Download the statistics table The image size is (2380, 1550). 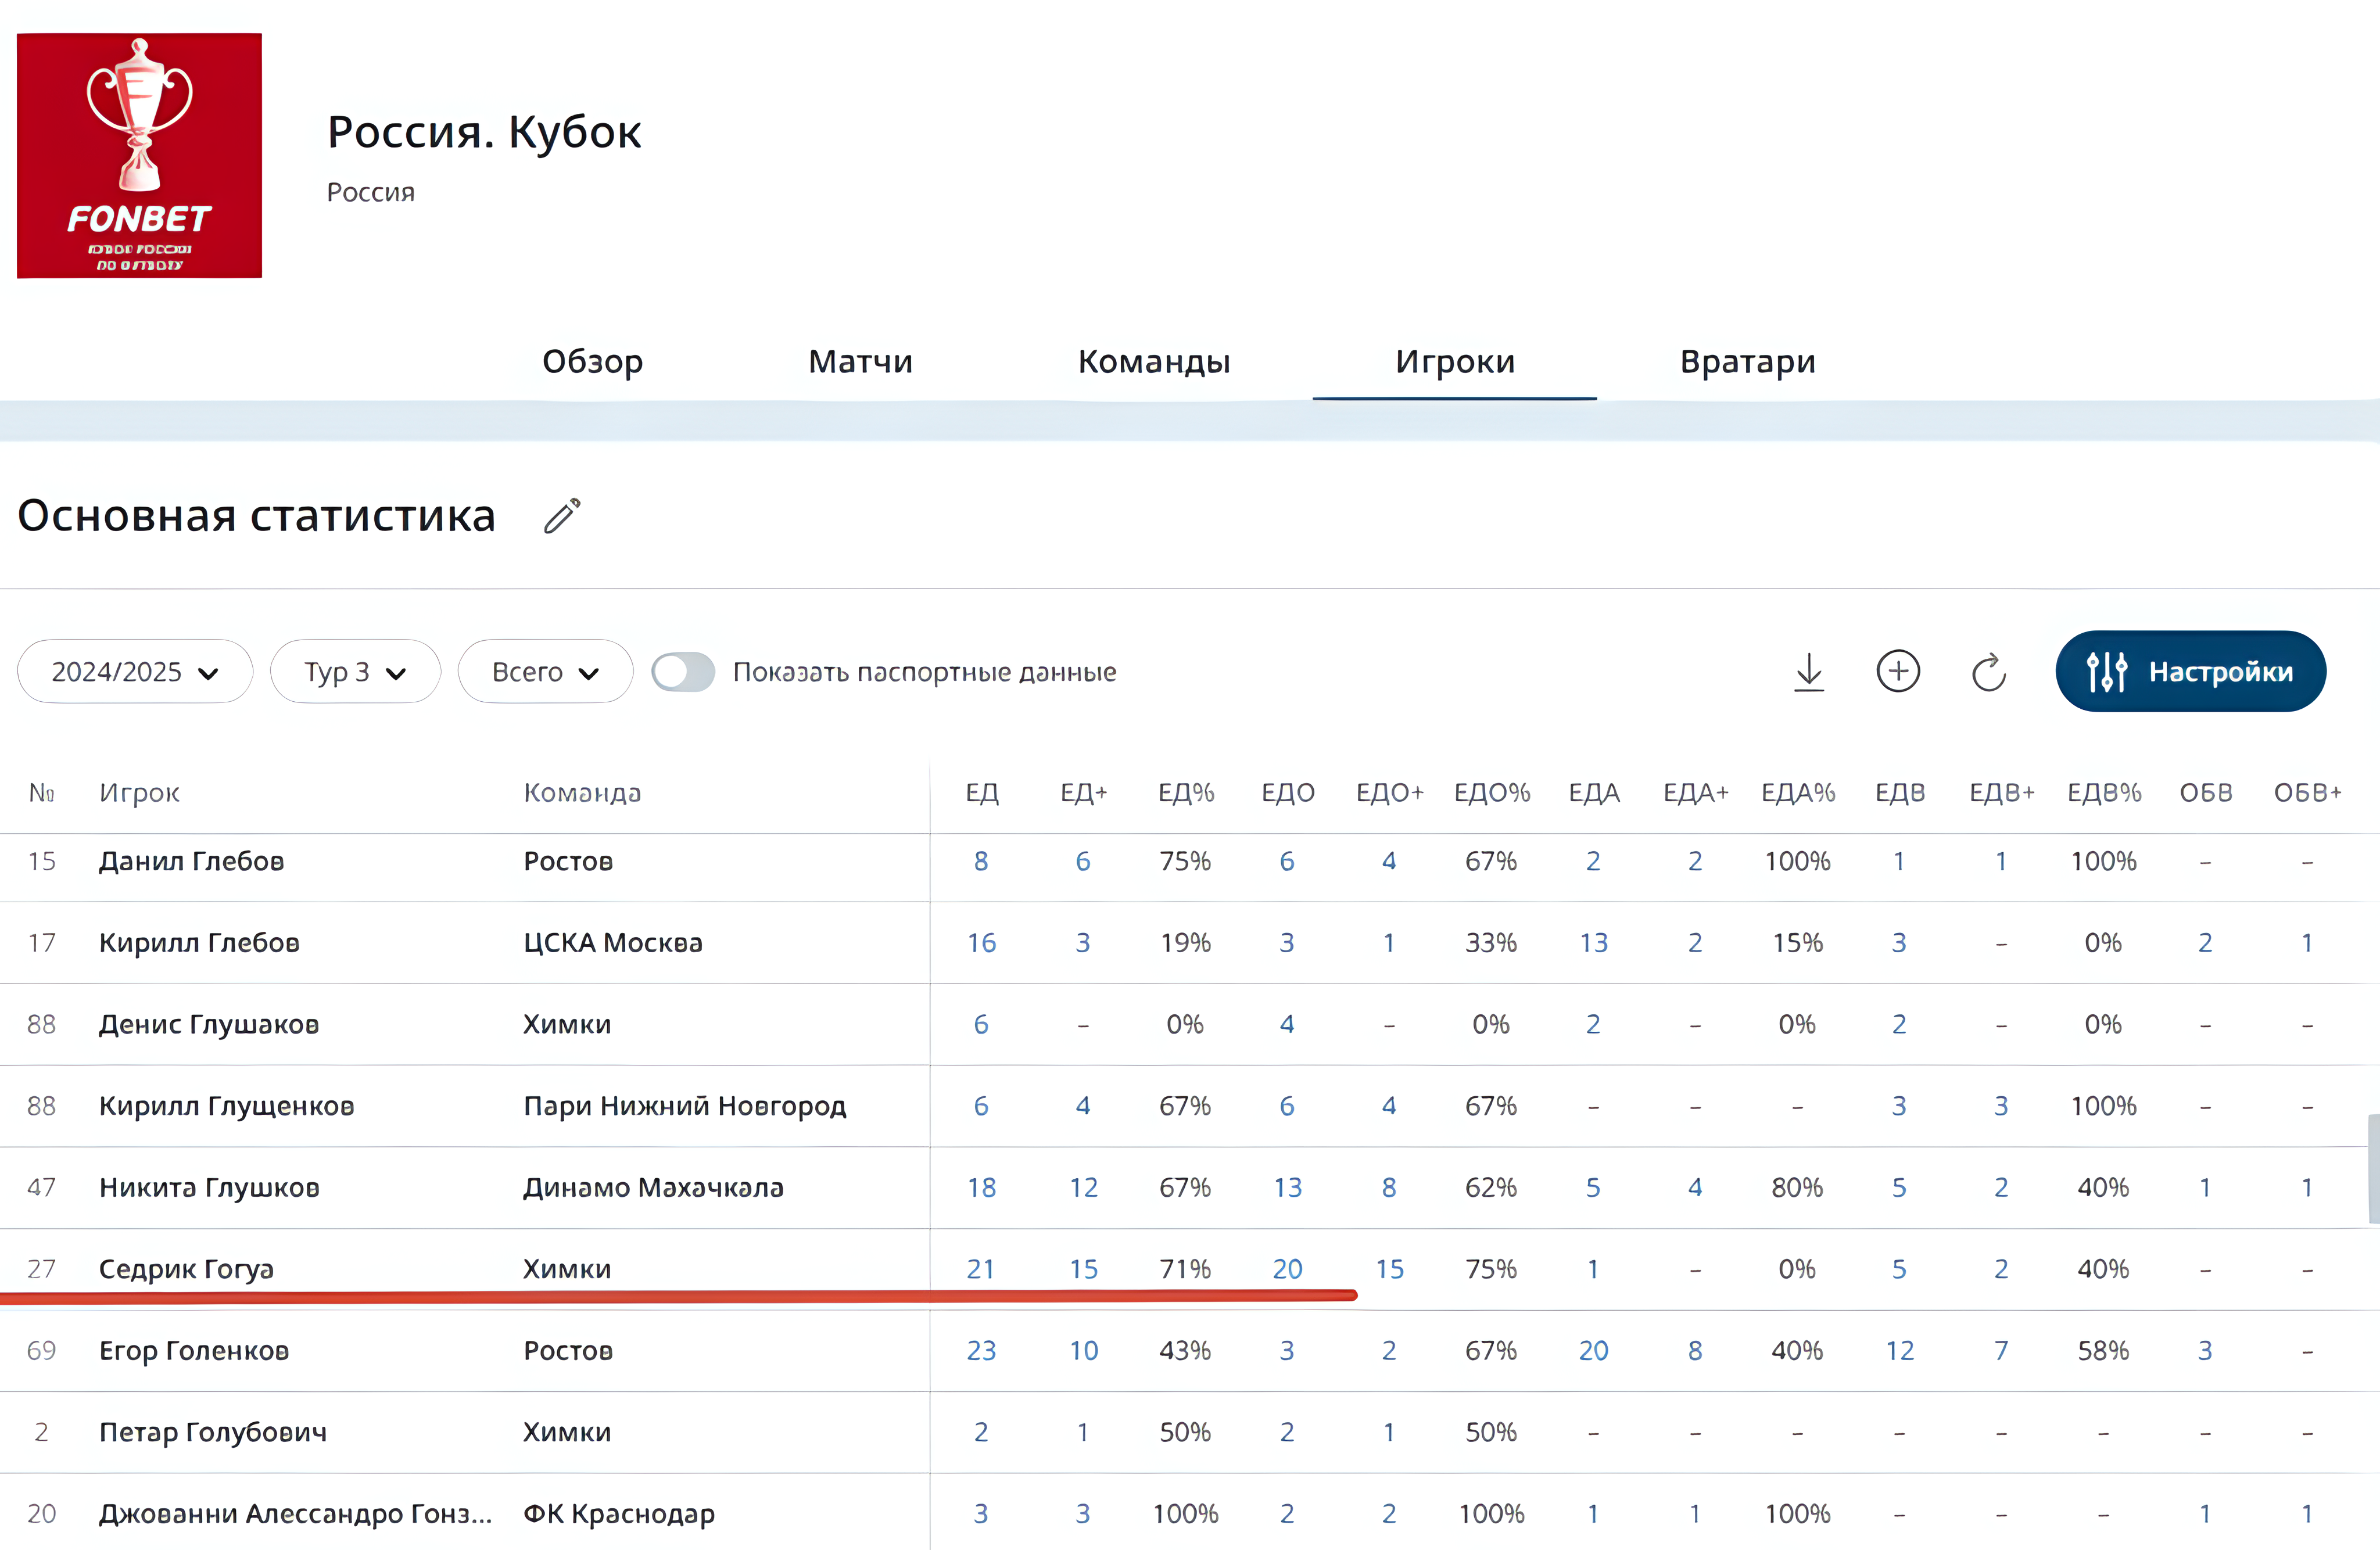coord(1809,672)
